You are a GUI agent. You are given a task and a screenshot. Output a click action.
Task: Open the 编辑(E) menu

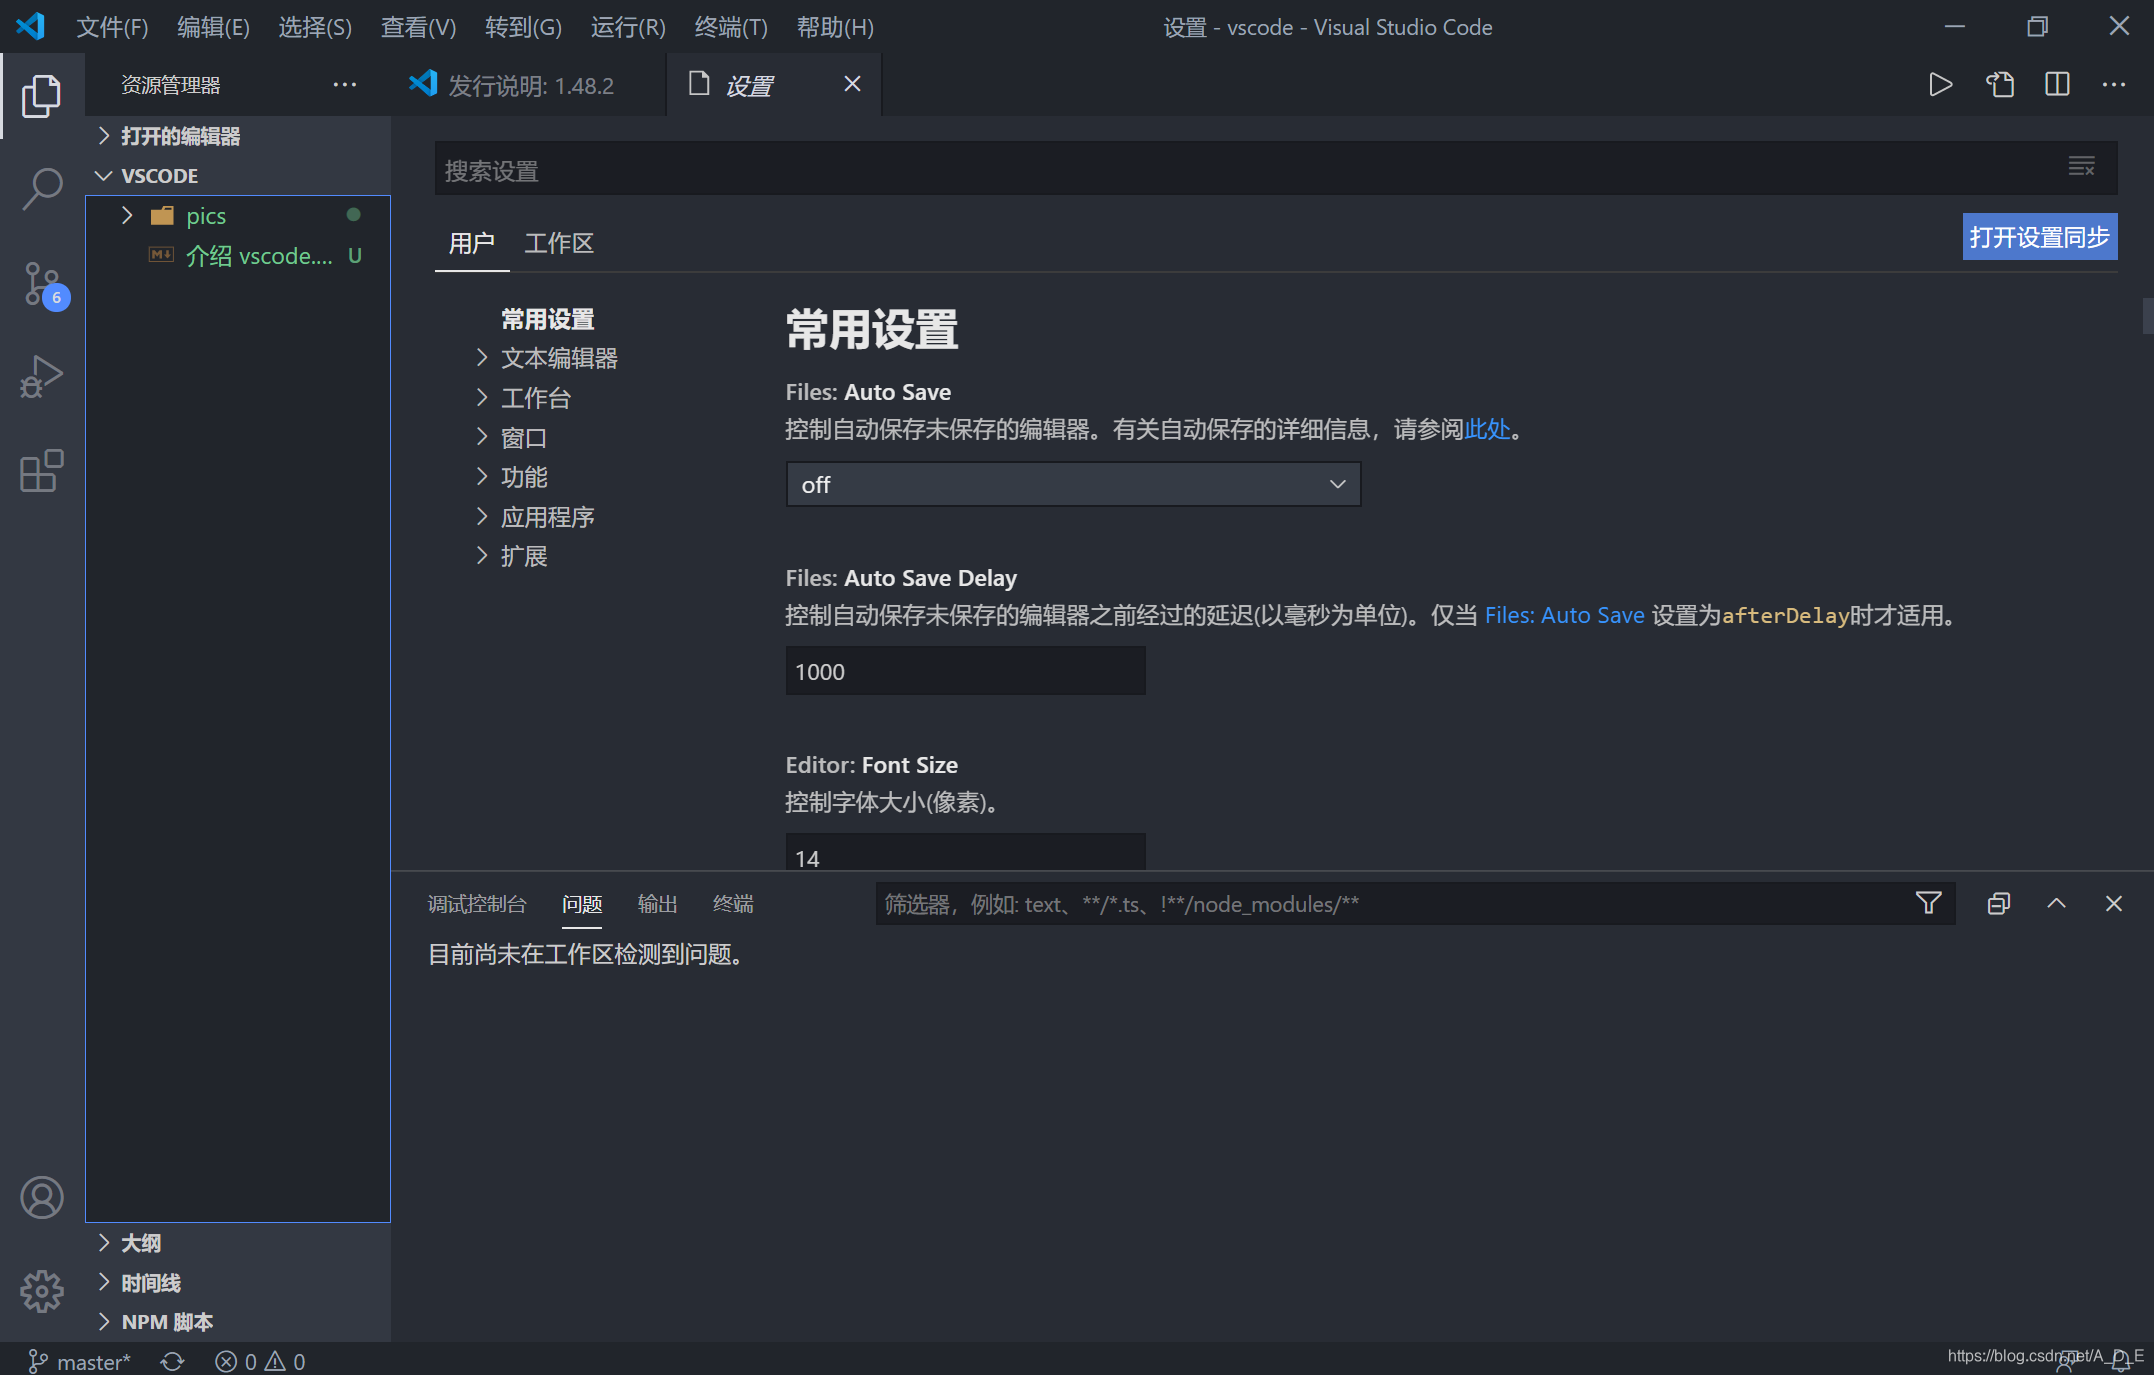(213, 27)
